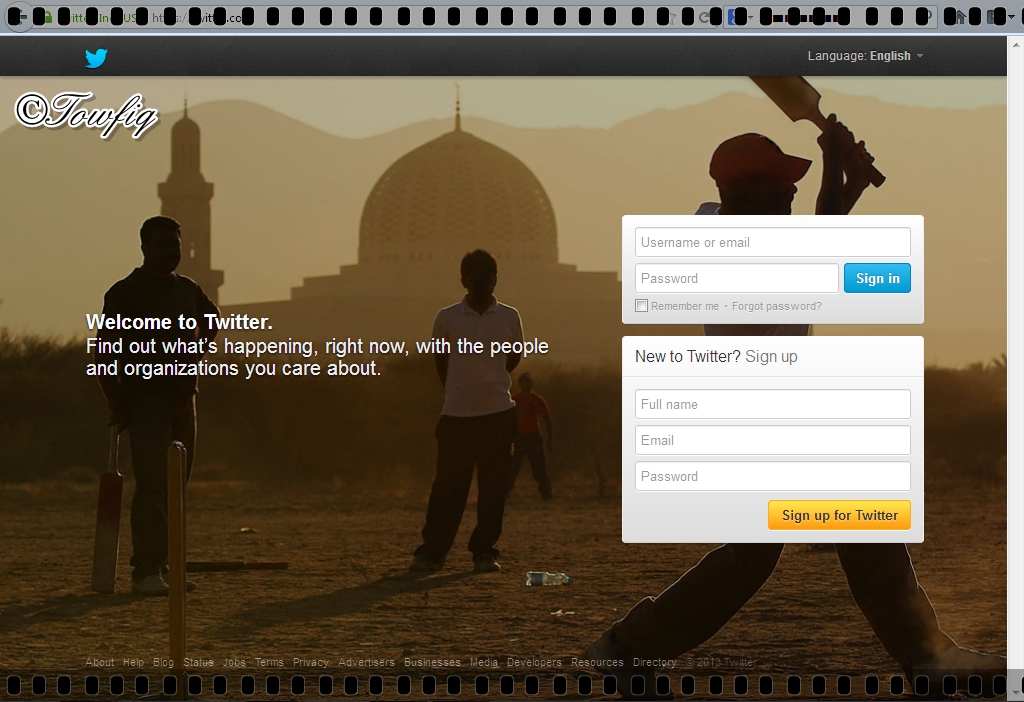Open the Advertisers footer link

point(366,662)
